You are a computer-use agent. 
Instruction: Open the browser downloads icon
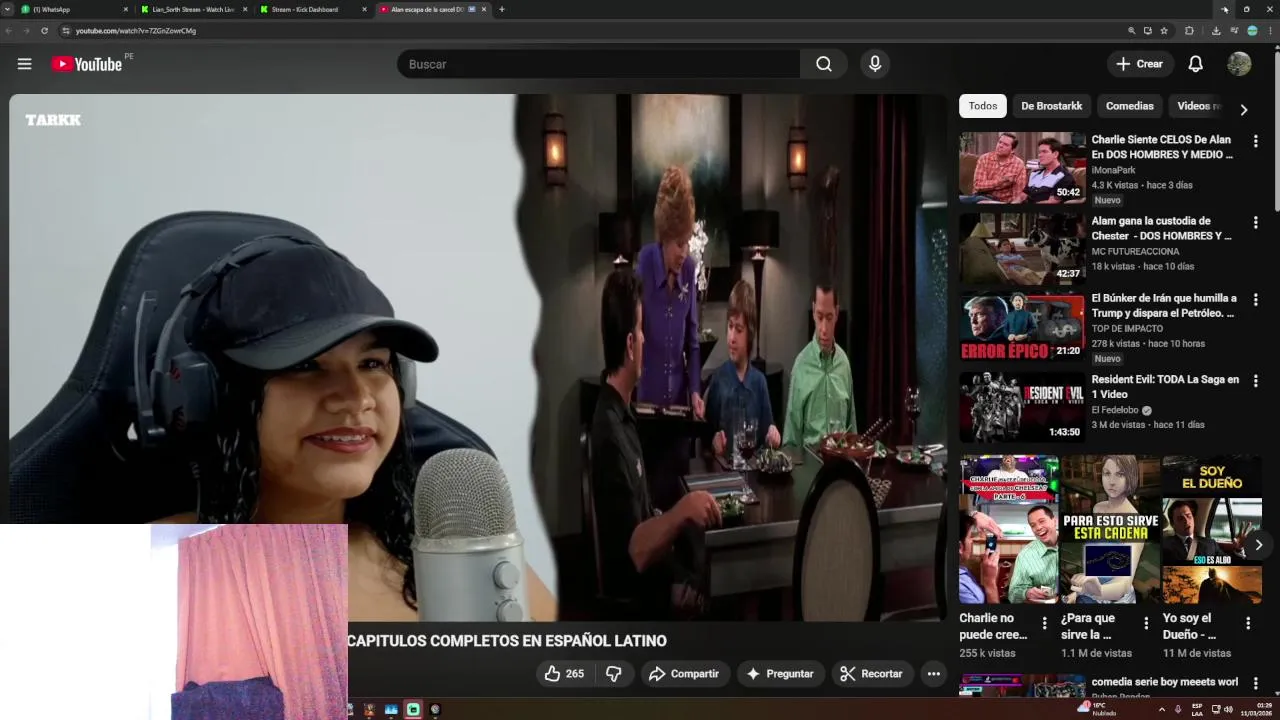click(1216, 31)
